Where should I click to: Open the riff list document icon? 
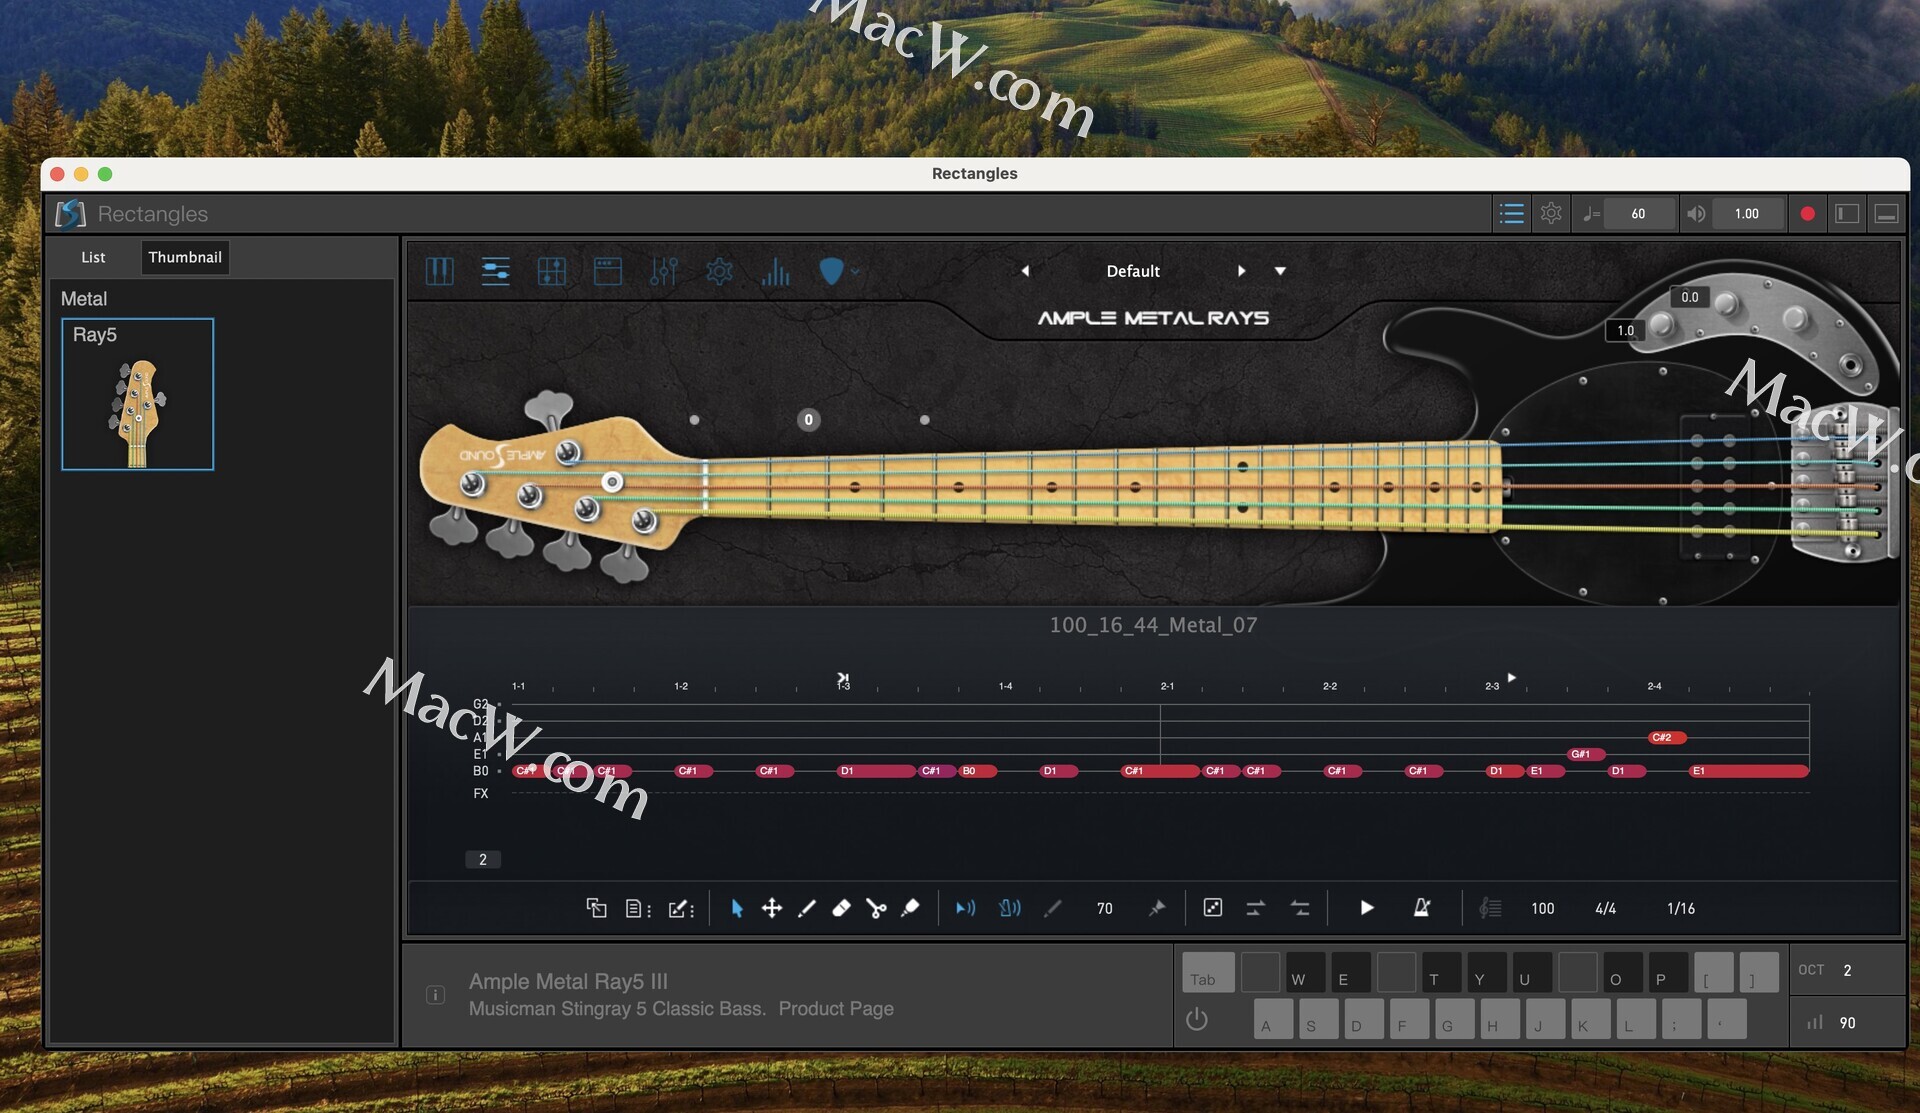638,908
